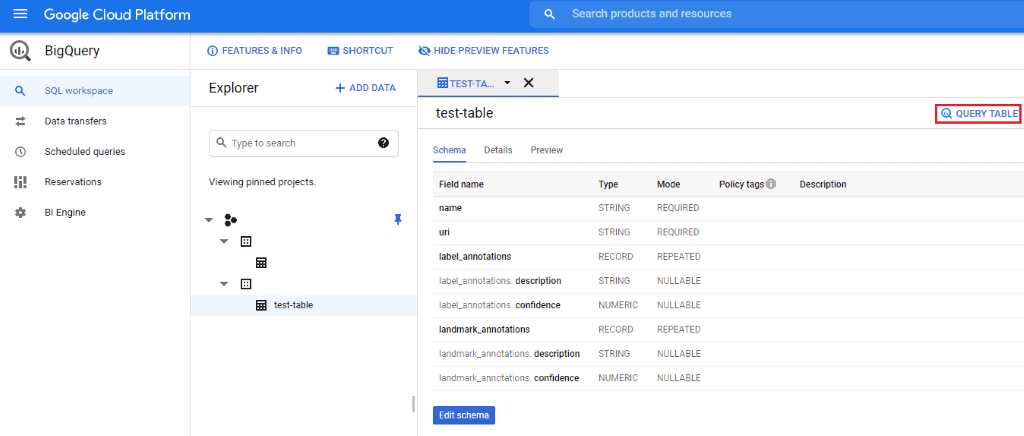This screenshot has width=1024, height=436.
Task: Click the Mode column header
Action: [x=669, y=185]
